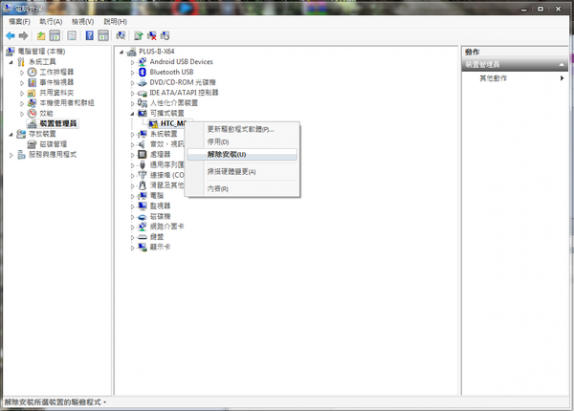574x411 pixels.
Task: Click the blue help question-mark icon
Action: click(89, 36)
